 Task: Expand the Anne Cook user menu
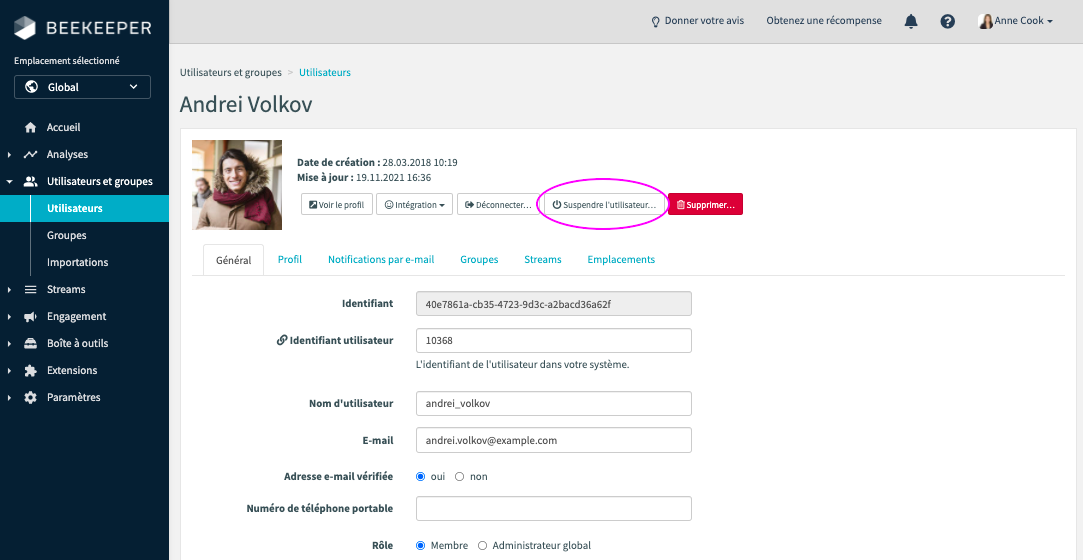pos(1015,21)
